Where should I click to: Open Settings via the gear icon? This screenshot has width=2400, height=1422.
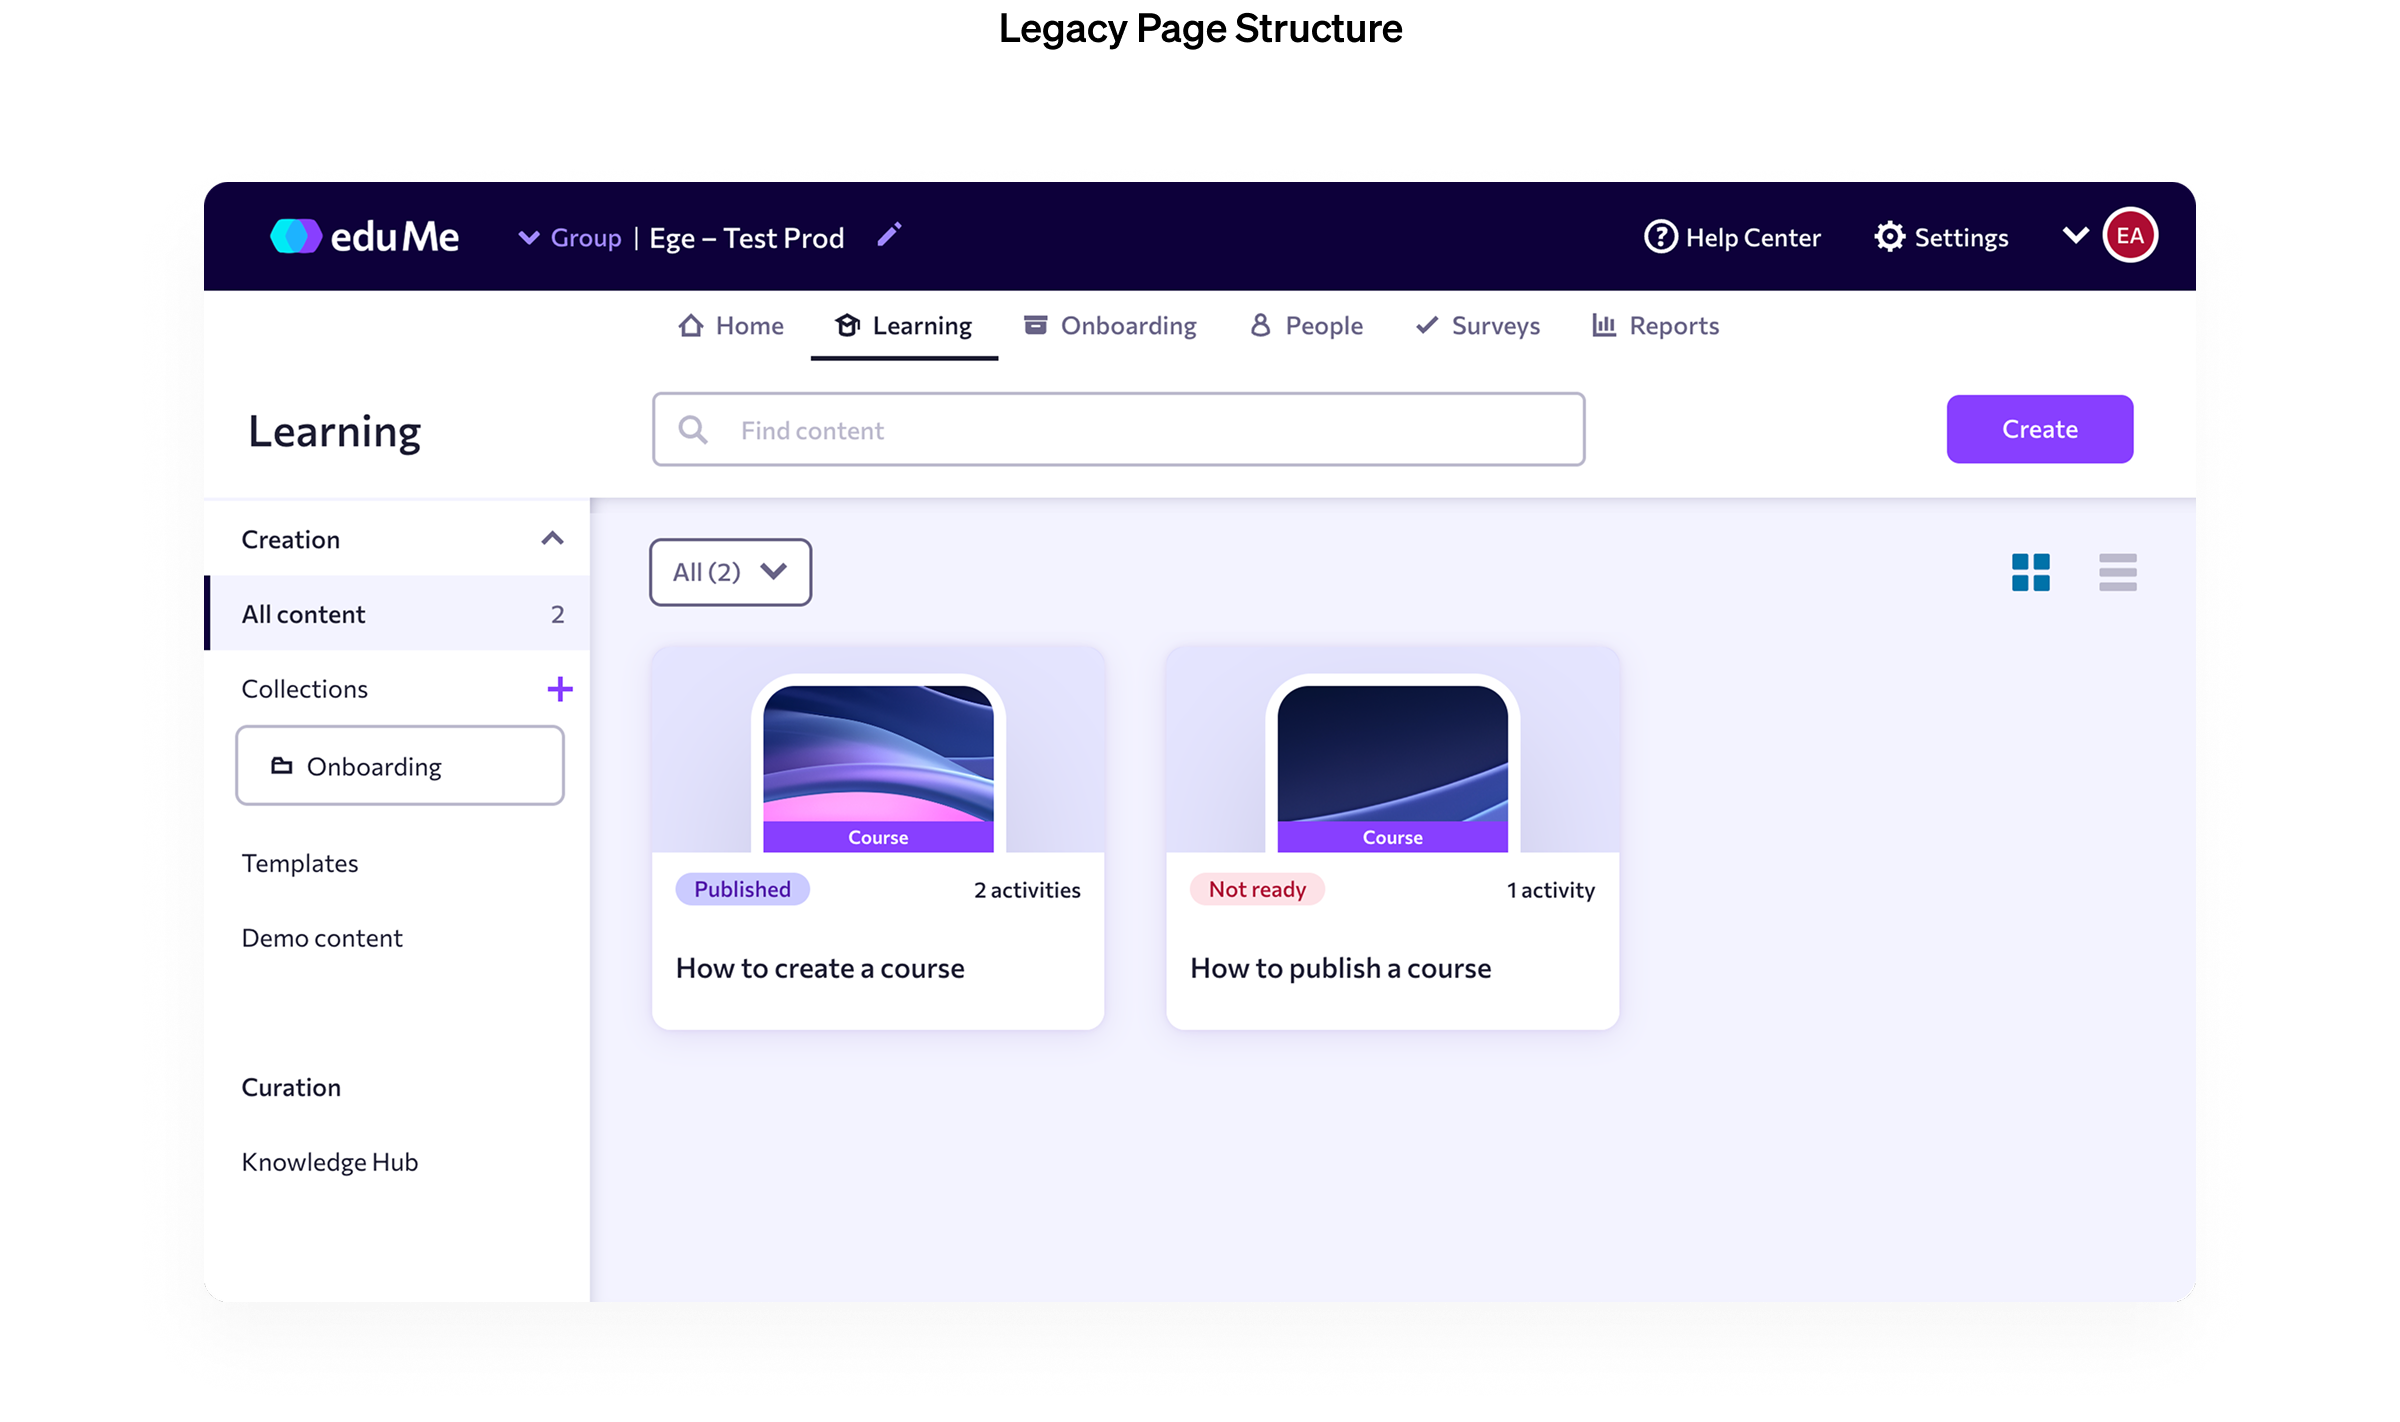coord(1889,237)
